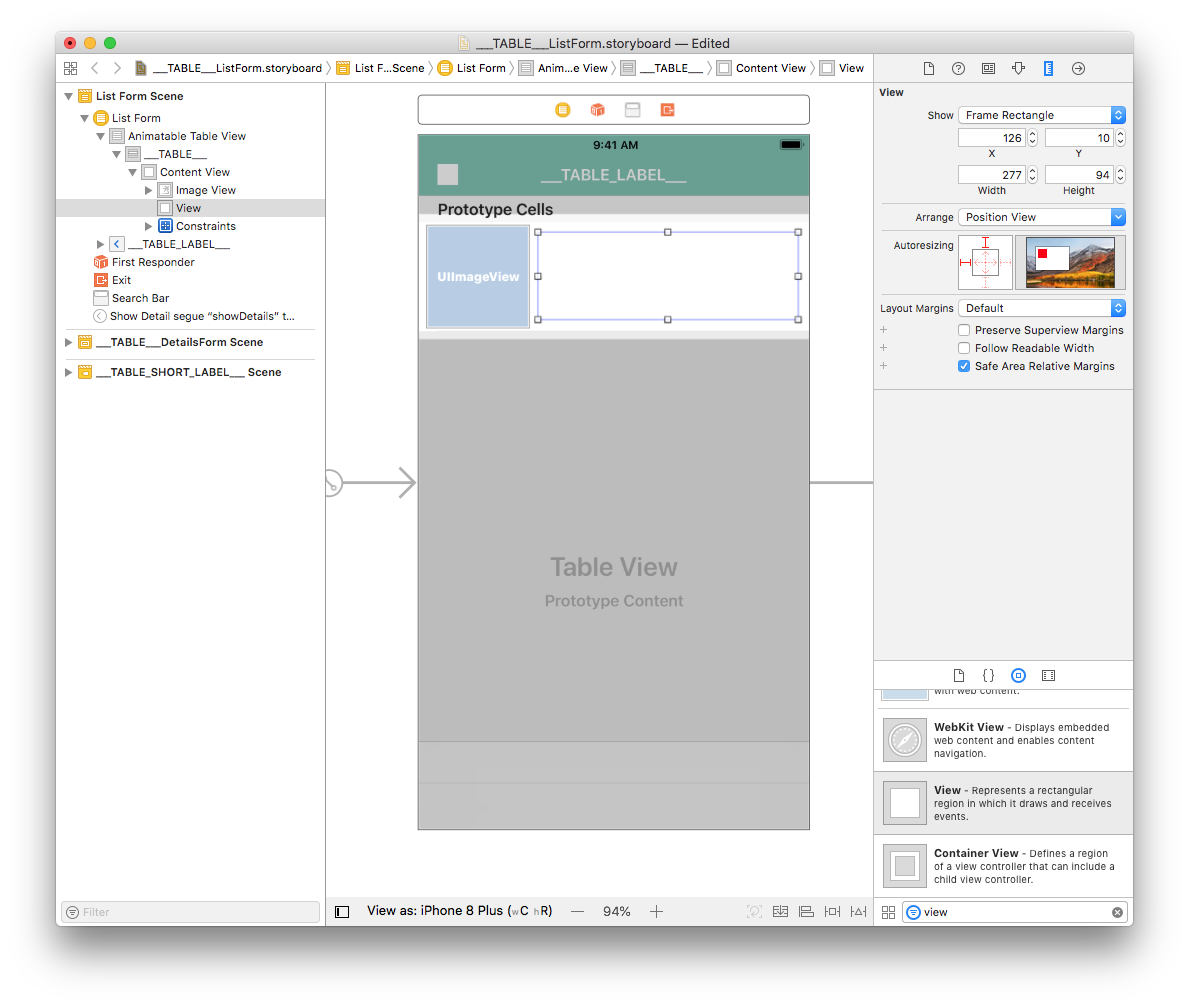The width and height of the screenshot is (1189, 1006).
Task: Select UIImageView on canvas
Action: click(x=478, y=277)
